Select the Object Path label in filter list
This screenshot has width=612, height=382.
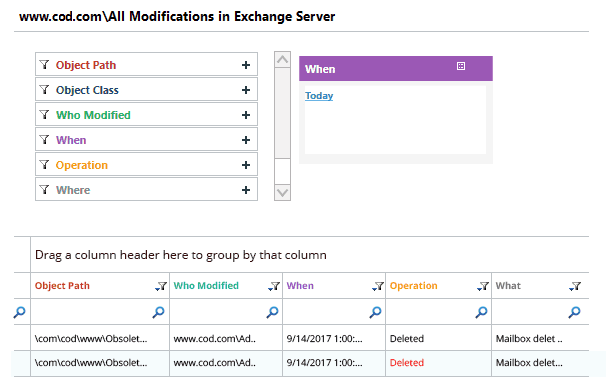[86, 65]
